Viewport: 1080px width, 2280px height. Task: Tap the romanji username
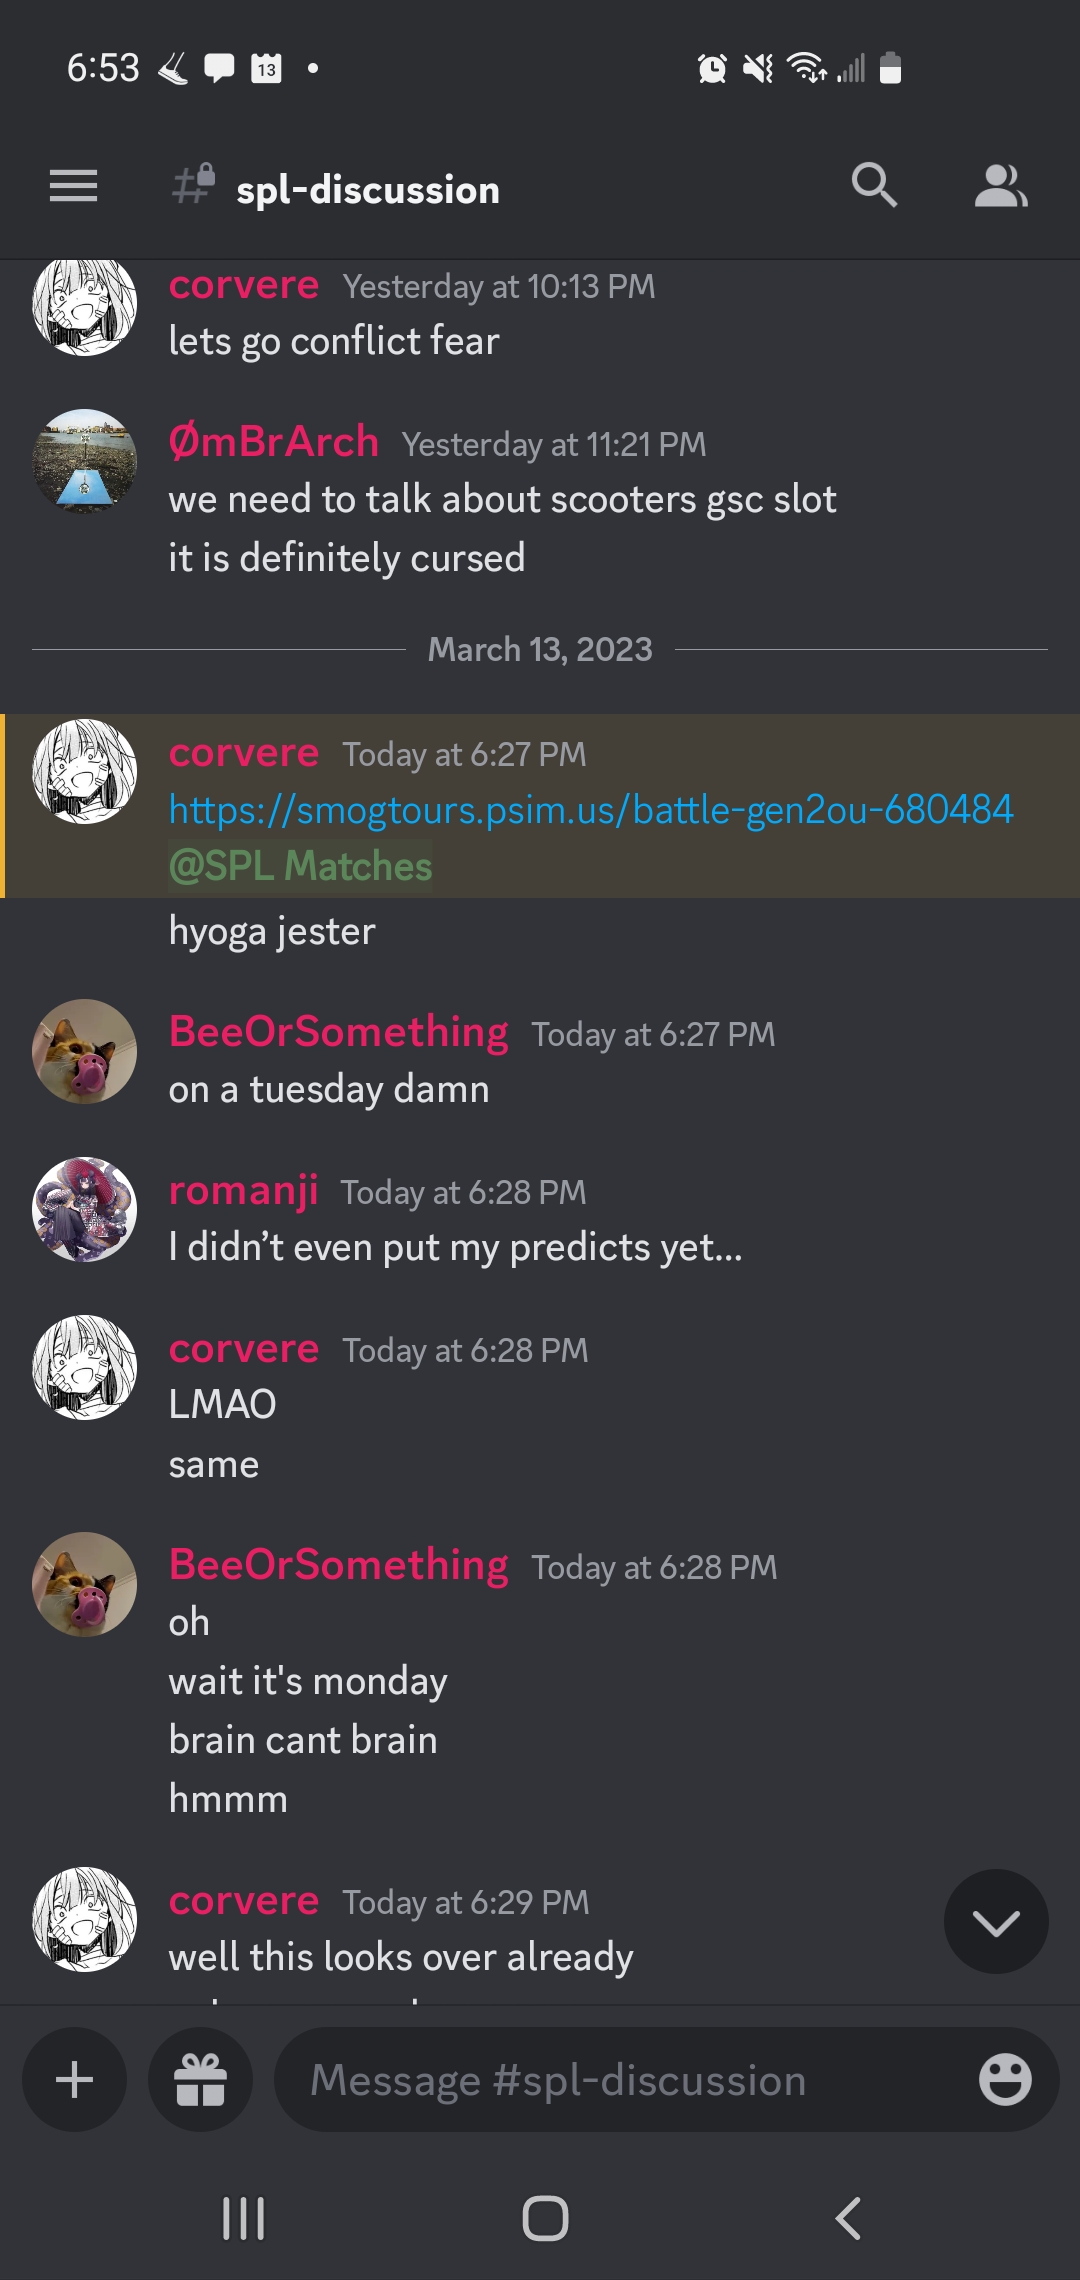pyautogui.click(x=243, y=1190)
